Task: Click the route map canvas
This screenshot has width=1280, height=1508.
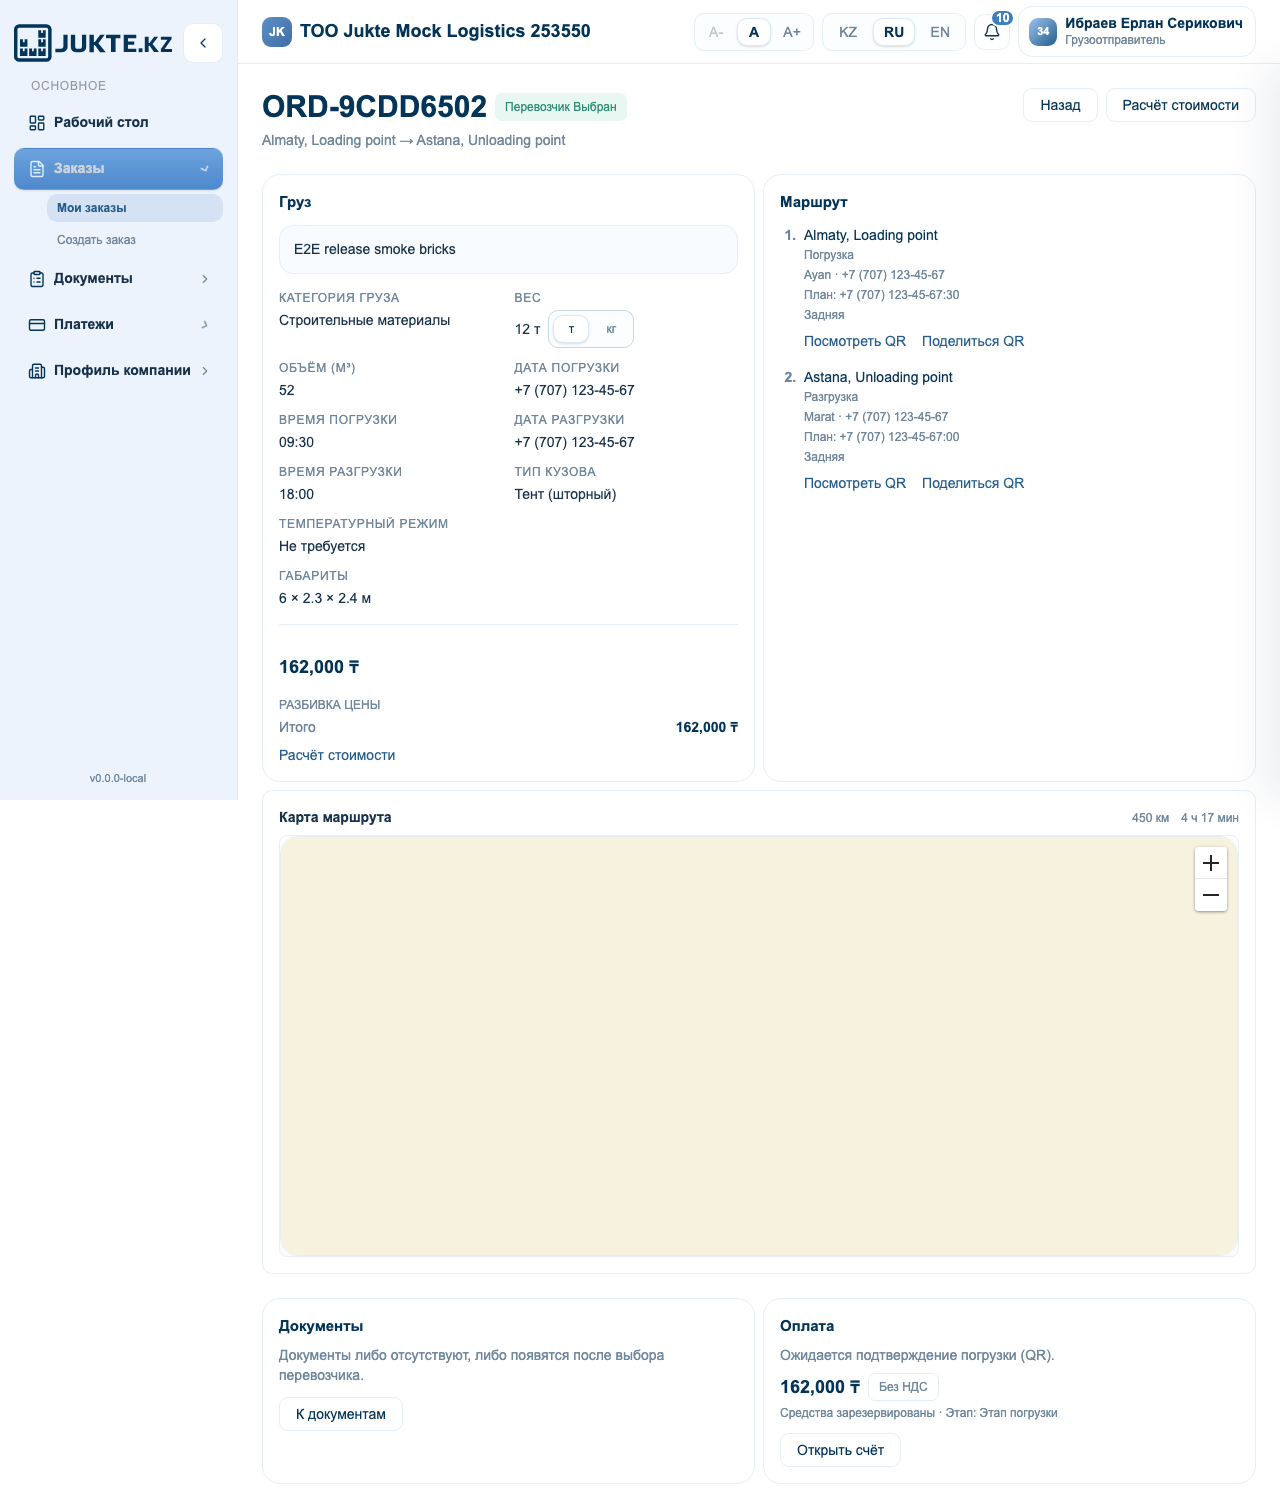Action: 759,1046
